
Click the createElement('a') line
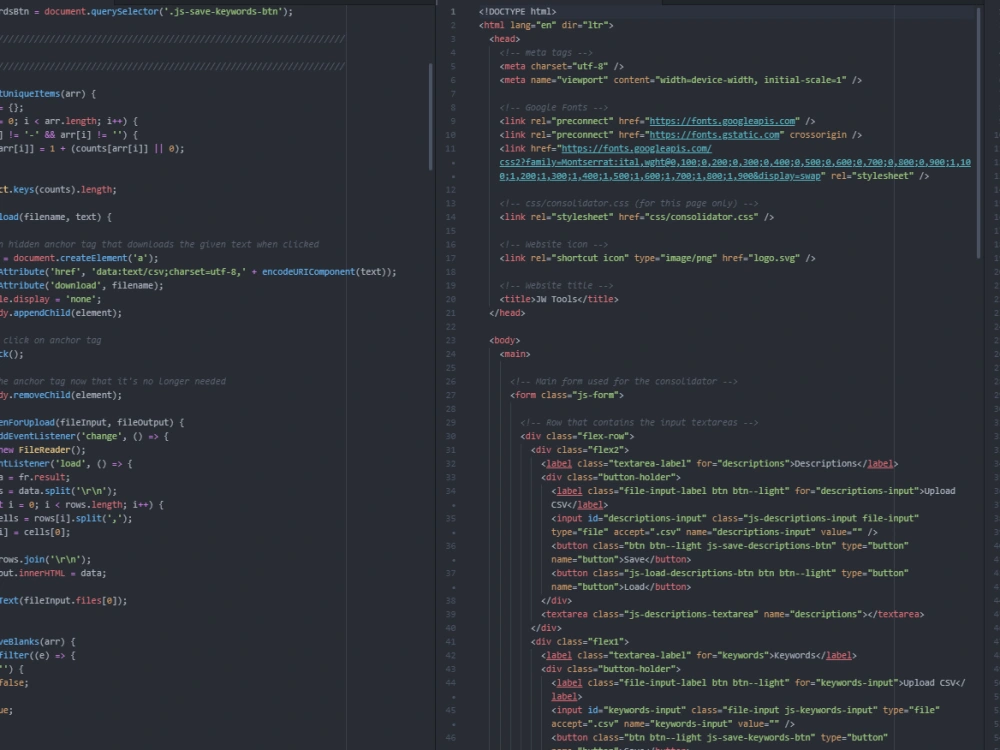pyautogui.click(x=79, y=258)
